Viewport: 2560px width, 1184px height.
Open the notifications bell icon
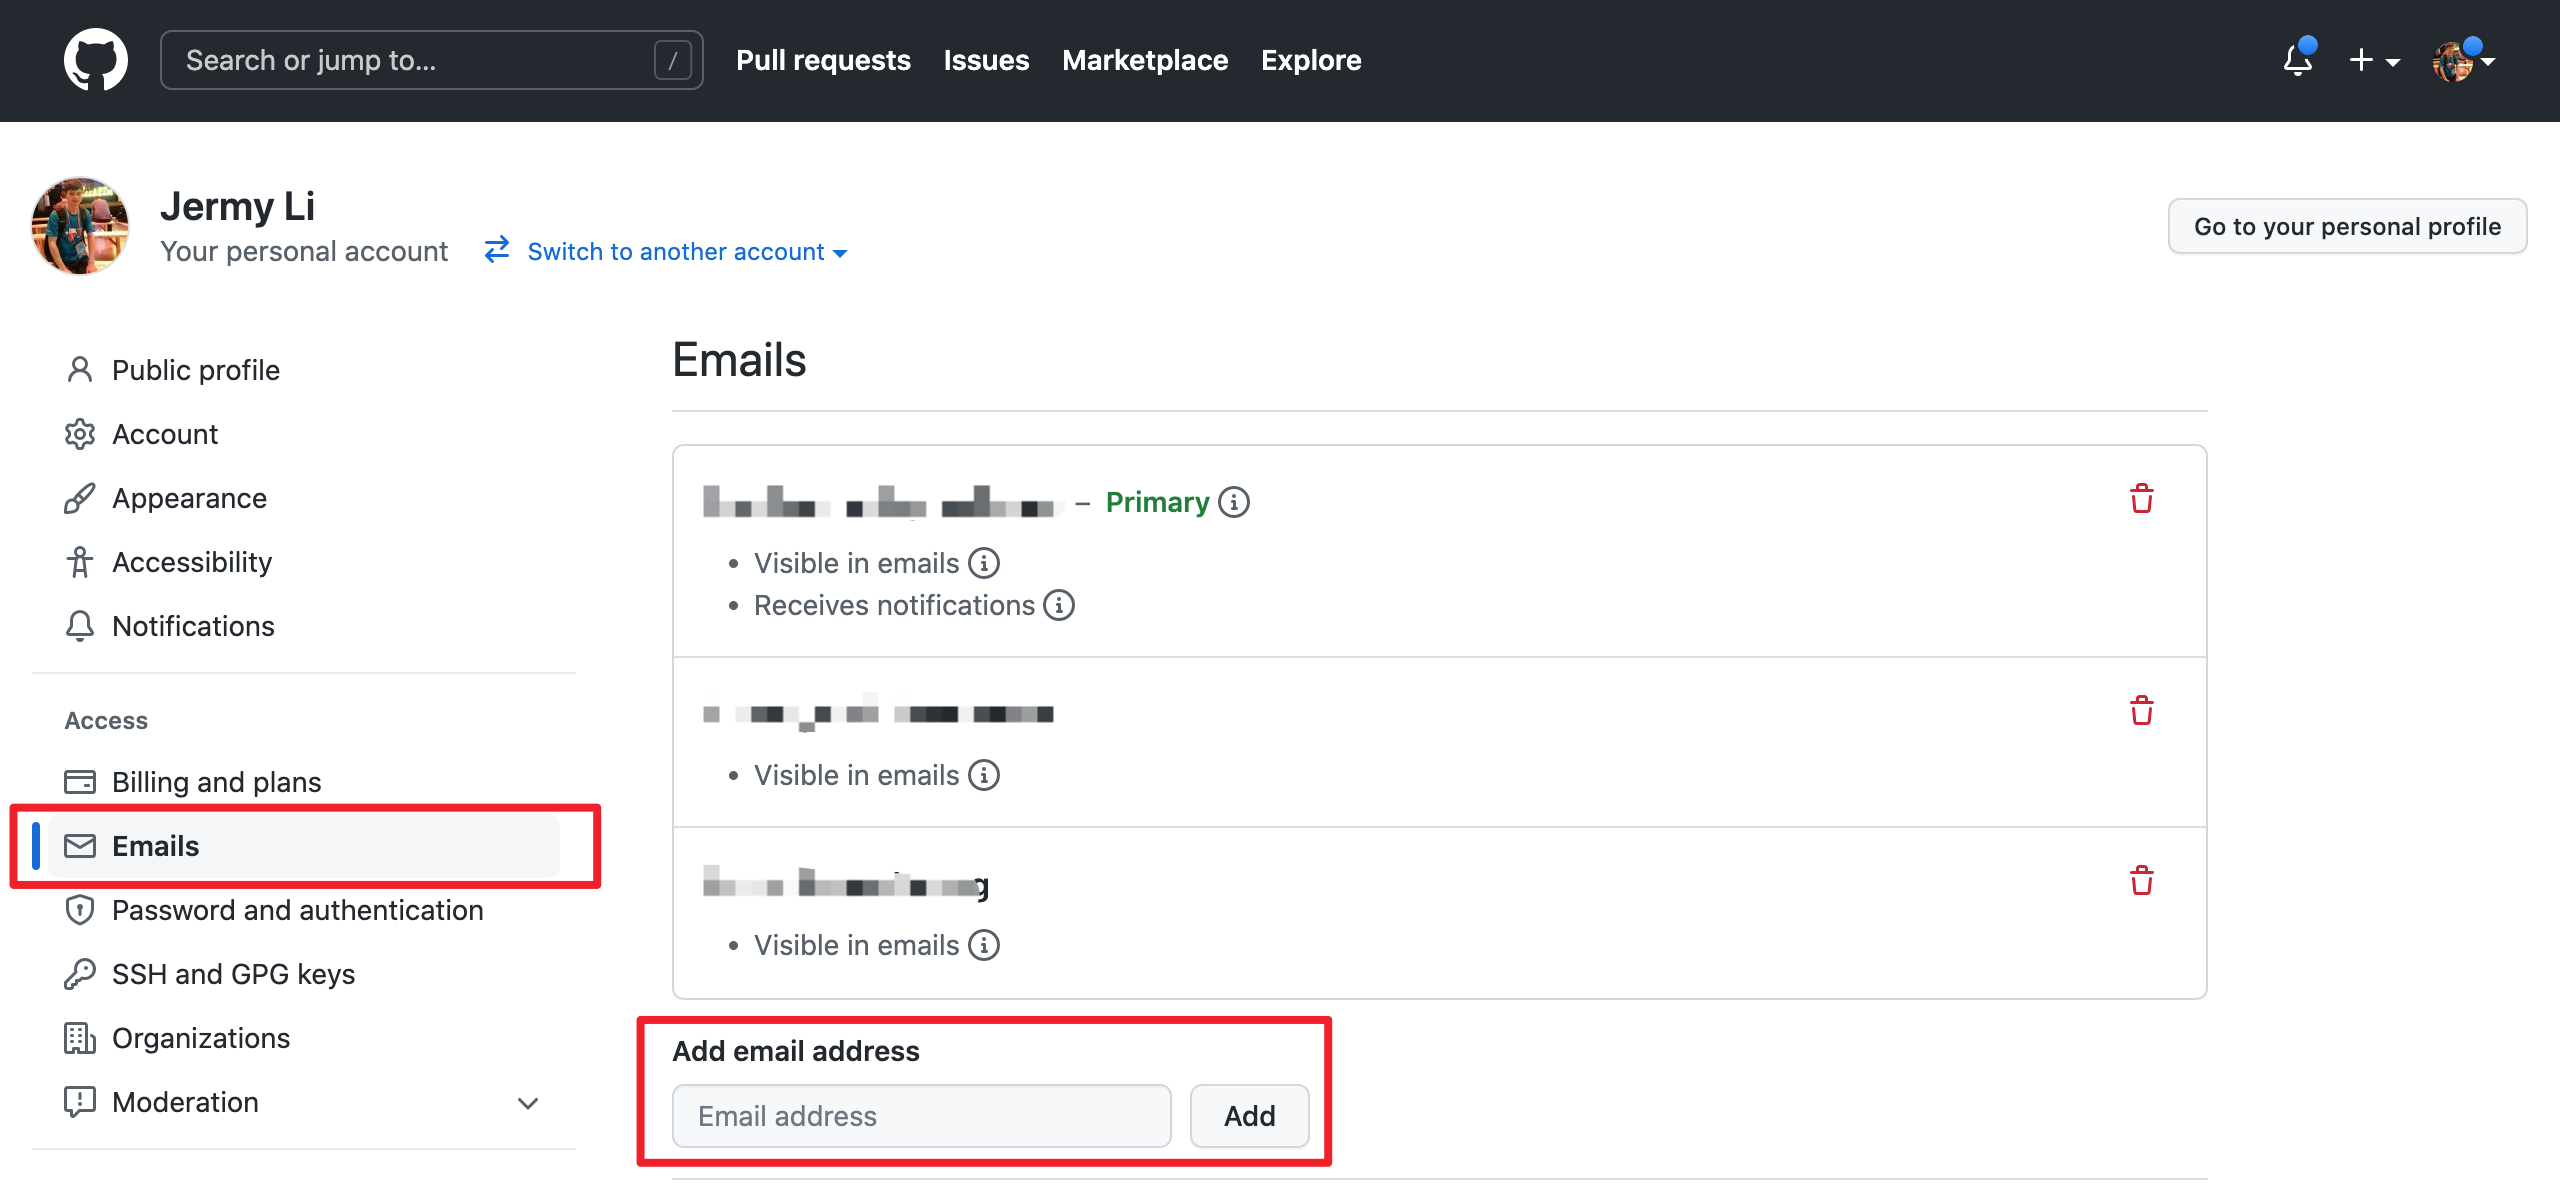(x=2299, y=60)
